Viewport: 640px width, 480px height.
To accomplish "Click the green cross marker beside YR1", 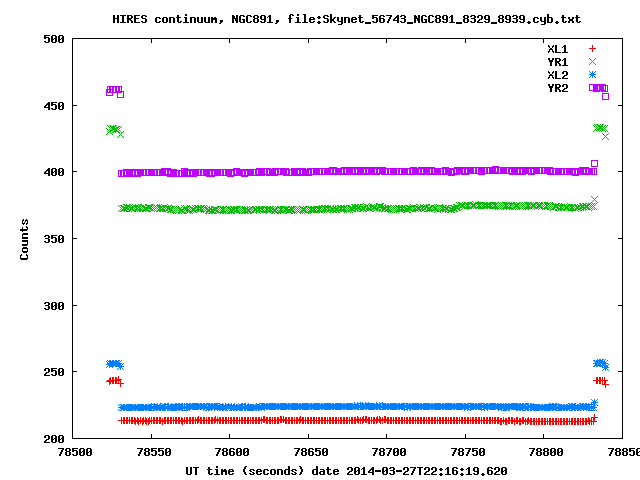I will pos(592,62).
